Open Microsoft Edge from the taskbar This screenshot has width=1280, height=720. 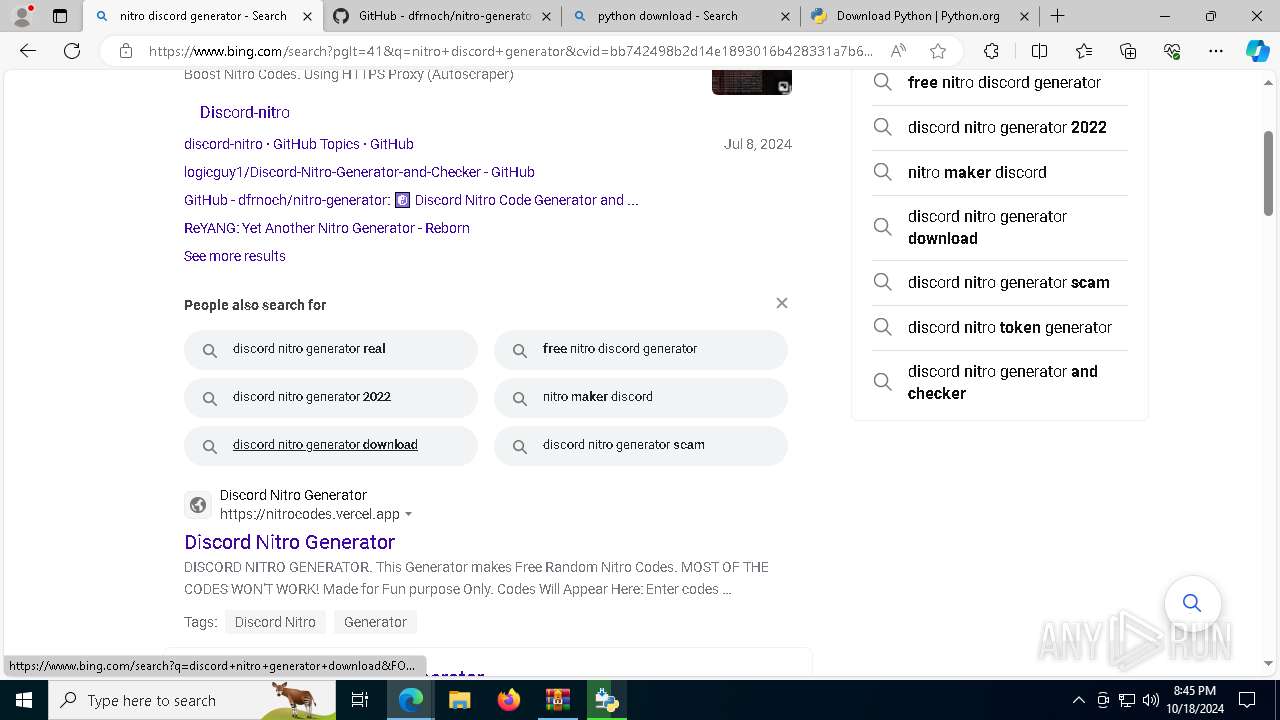coord(411,700)
